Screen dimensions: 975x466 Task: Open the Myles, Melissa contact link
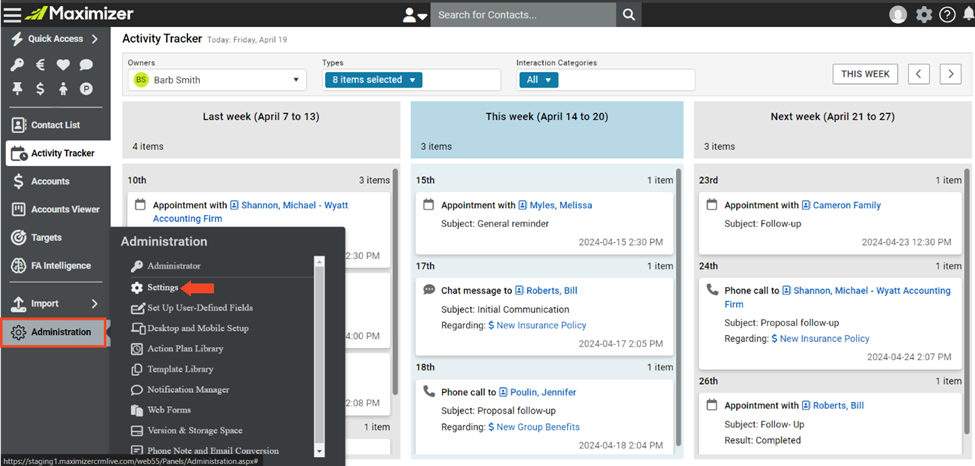point(555,205)
